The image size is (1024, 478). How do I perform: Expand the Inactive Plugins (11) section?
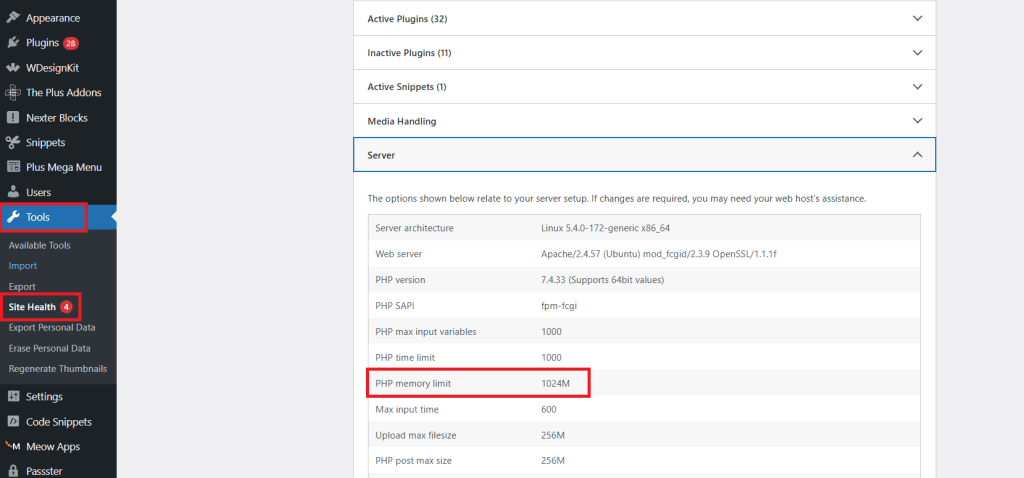coord(645,52)
